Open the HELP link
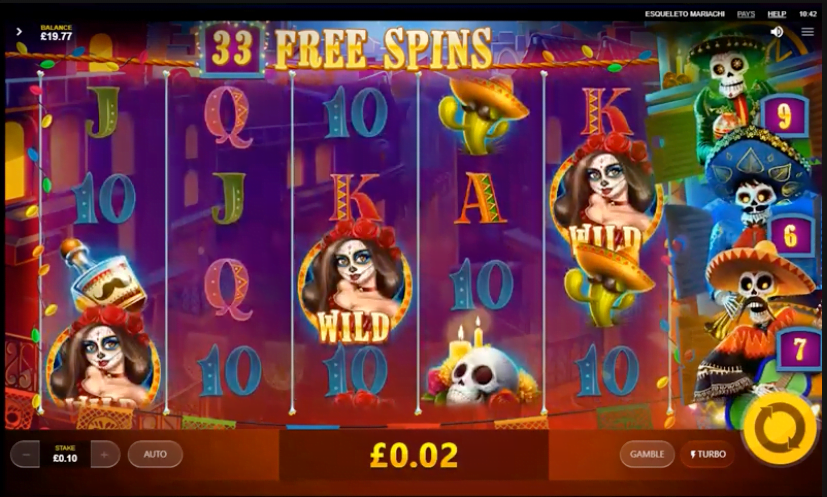 [776, 14]
